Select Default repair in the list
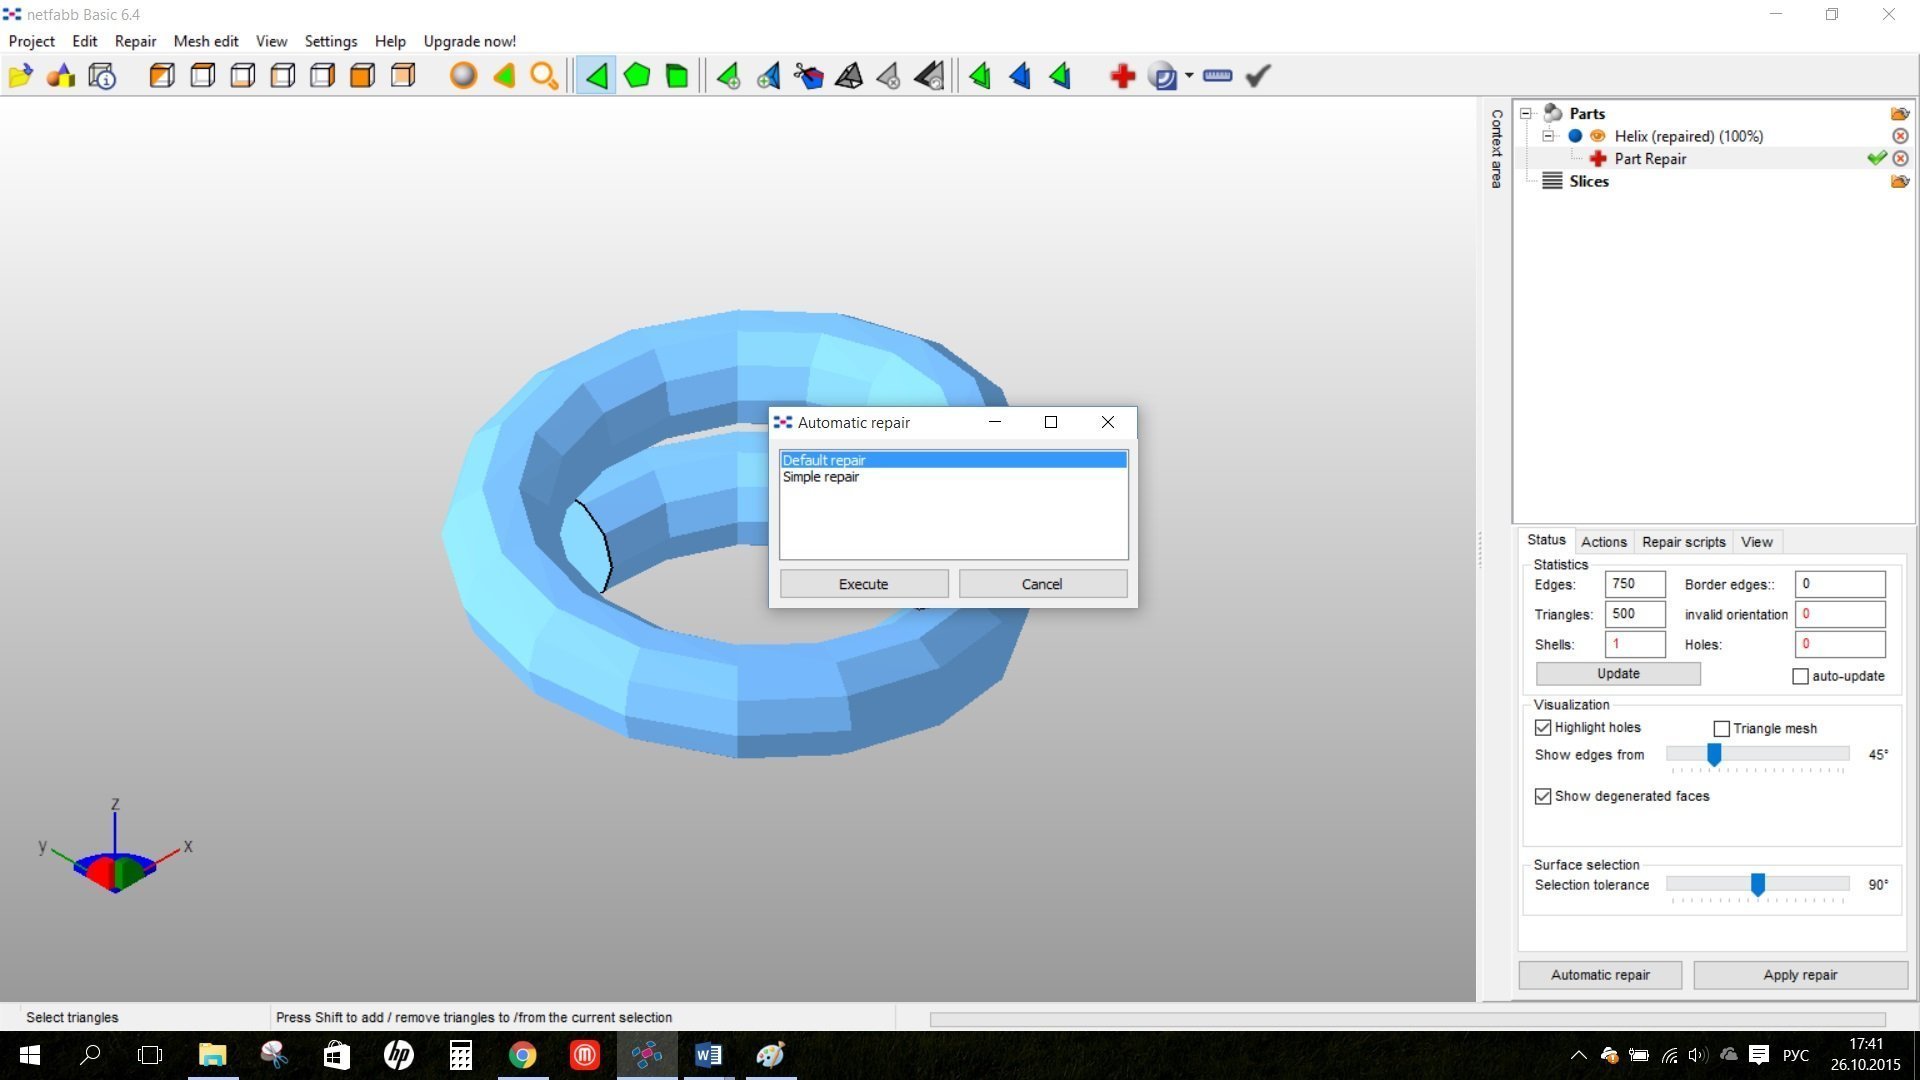This screenshot has width=1920, height=1080. [954, 460]
